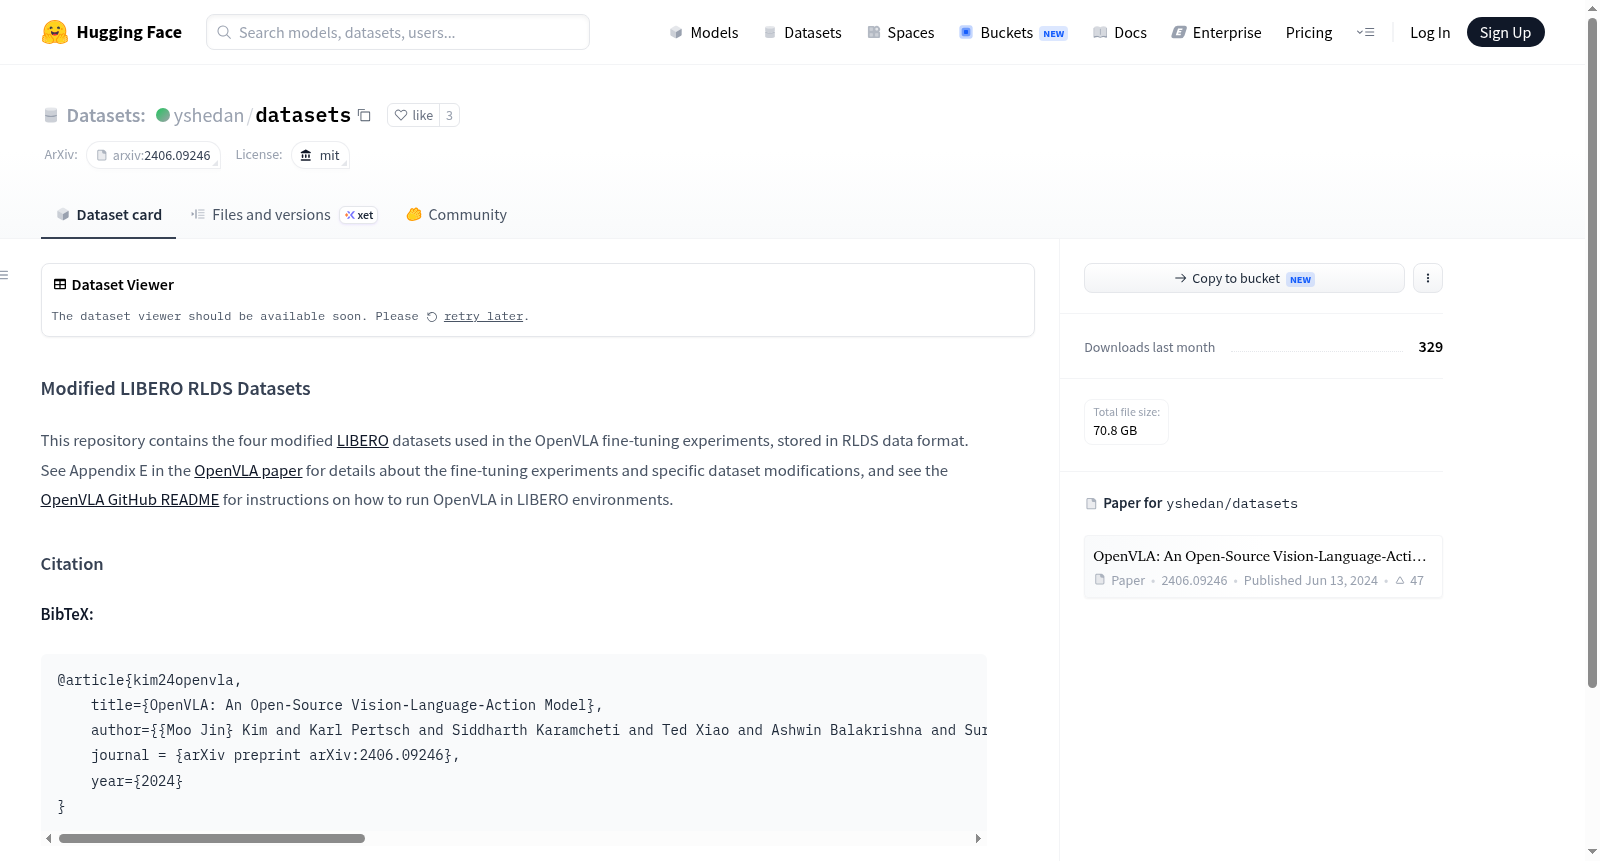
Task: Click the Dataset Viewer table icon
Action: tap(60, 285)
